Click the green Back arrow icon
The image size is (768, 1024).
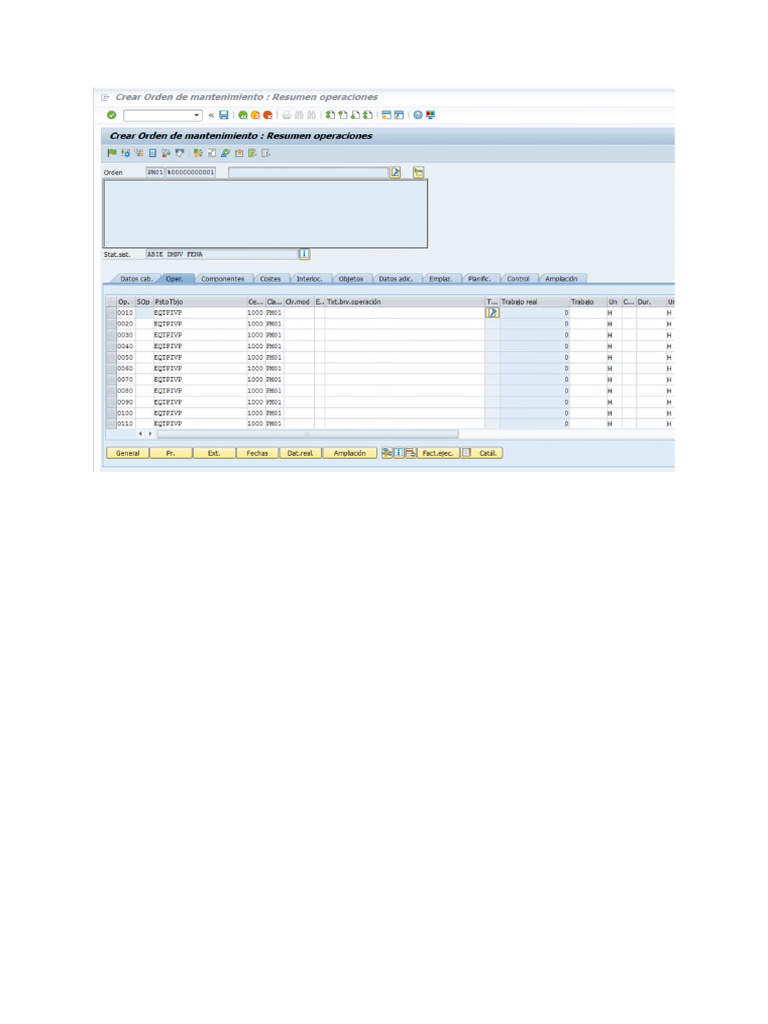click(243, 115)
